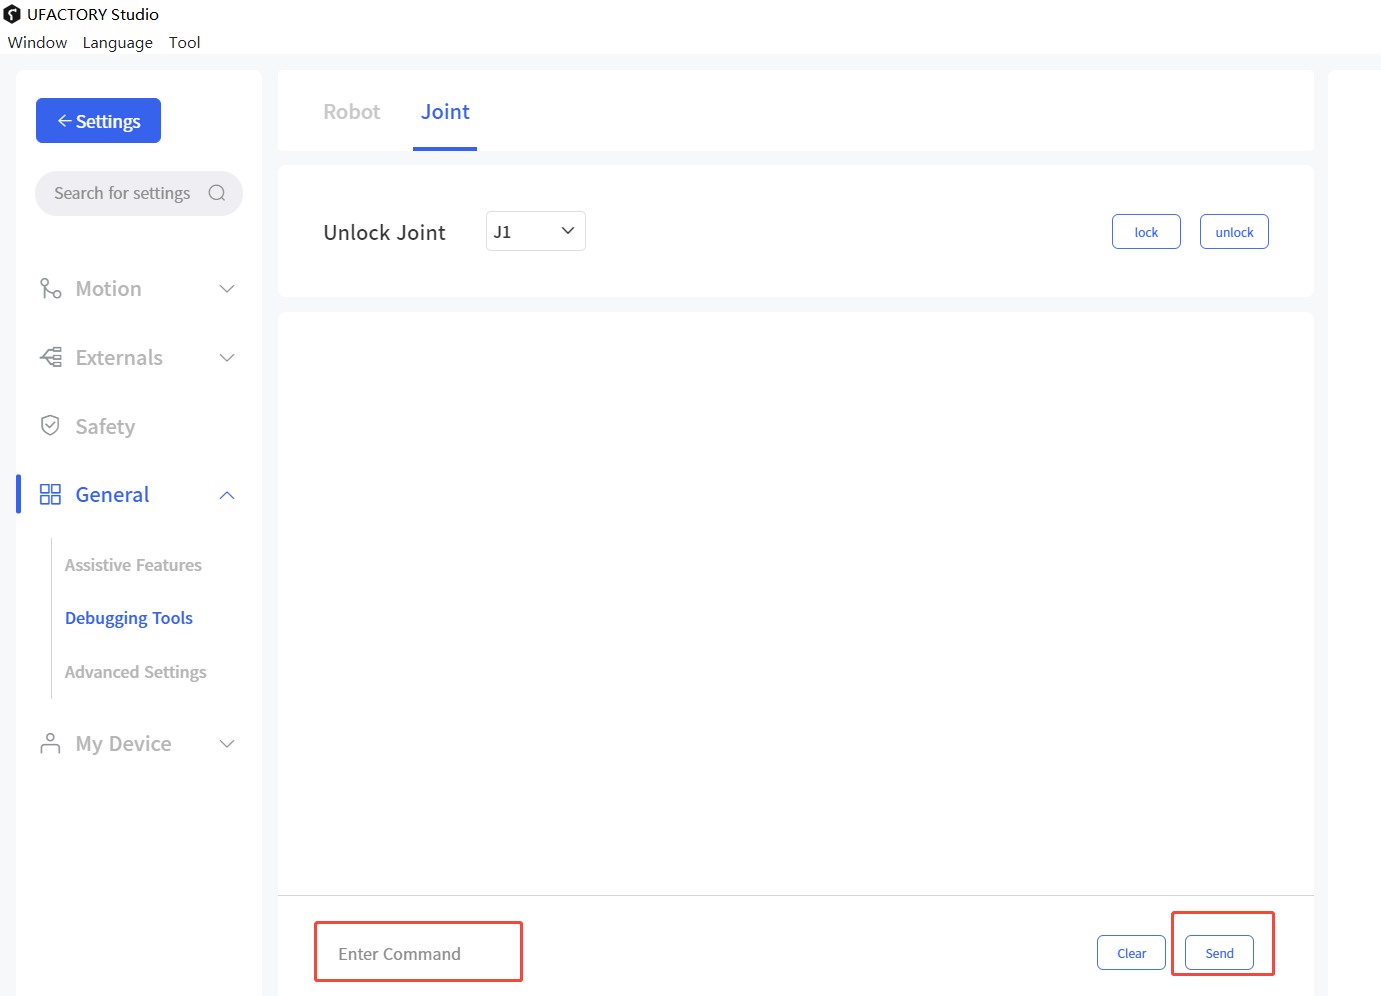1381x996 pixels.
Task: Click the Safety shield icon
Action: point(50,426)
